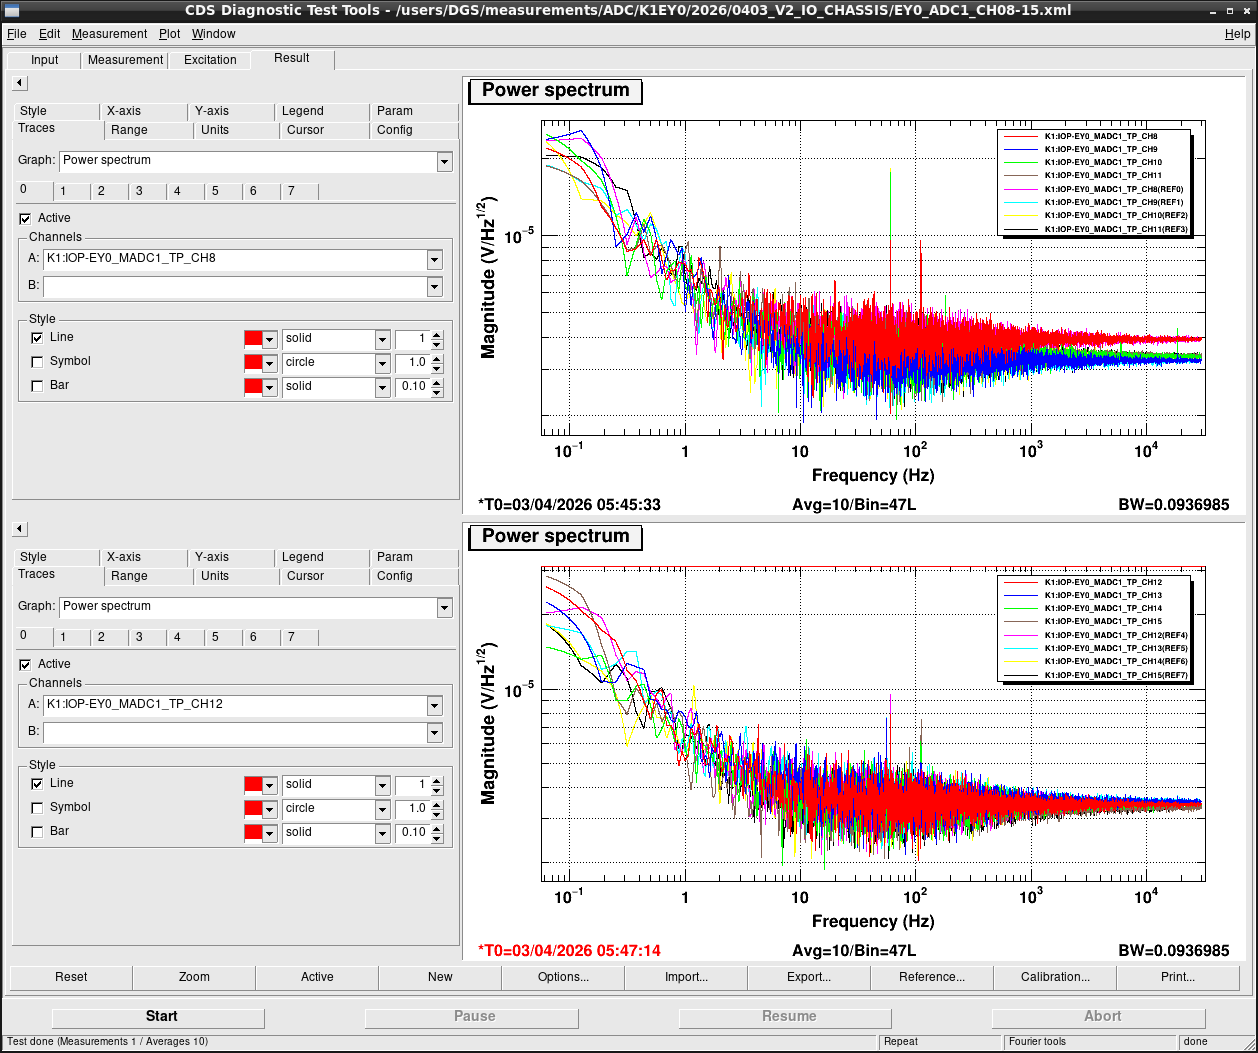Open upper Line color dropdown arrow

[269, 339]
